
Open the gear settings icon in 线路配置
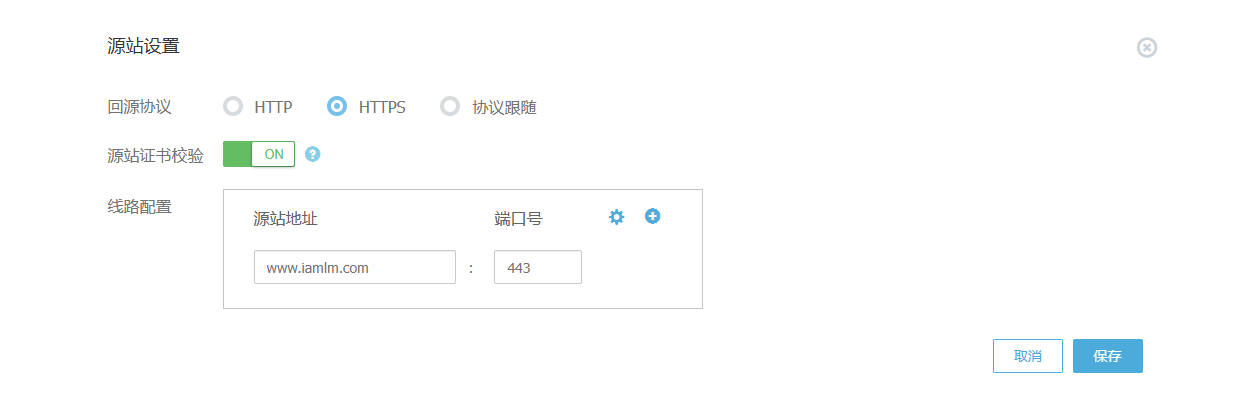point(617,217)
